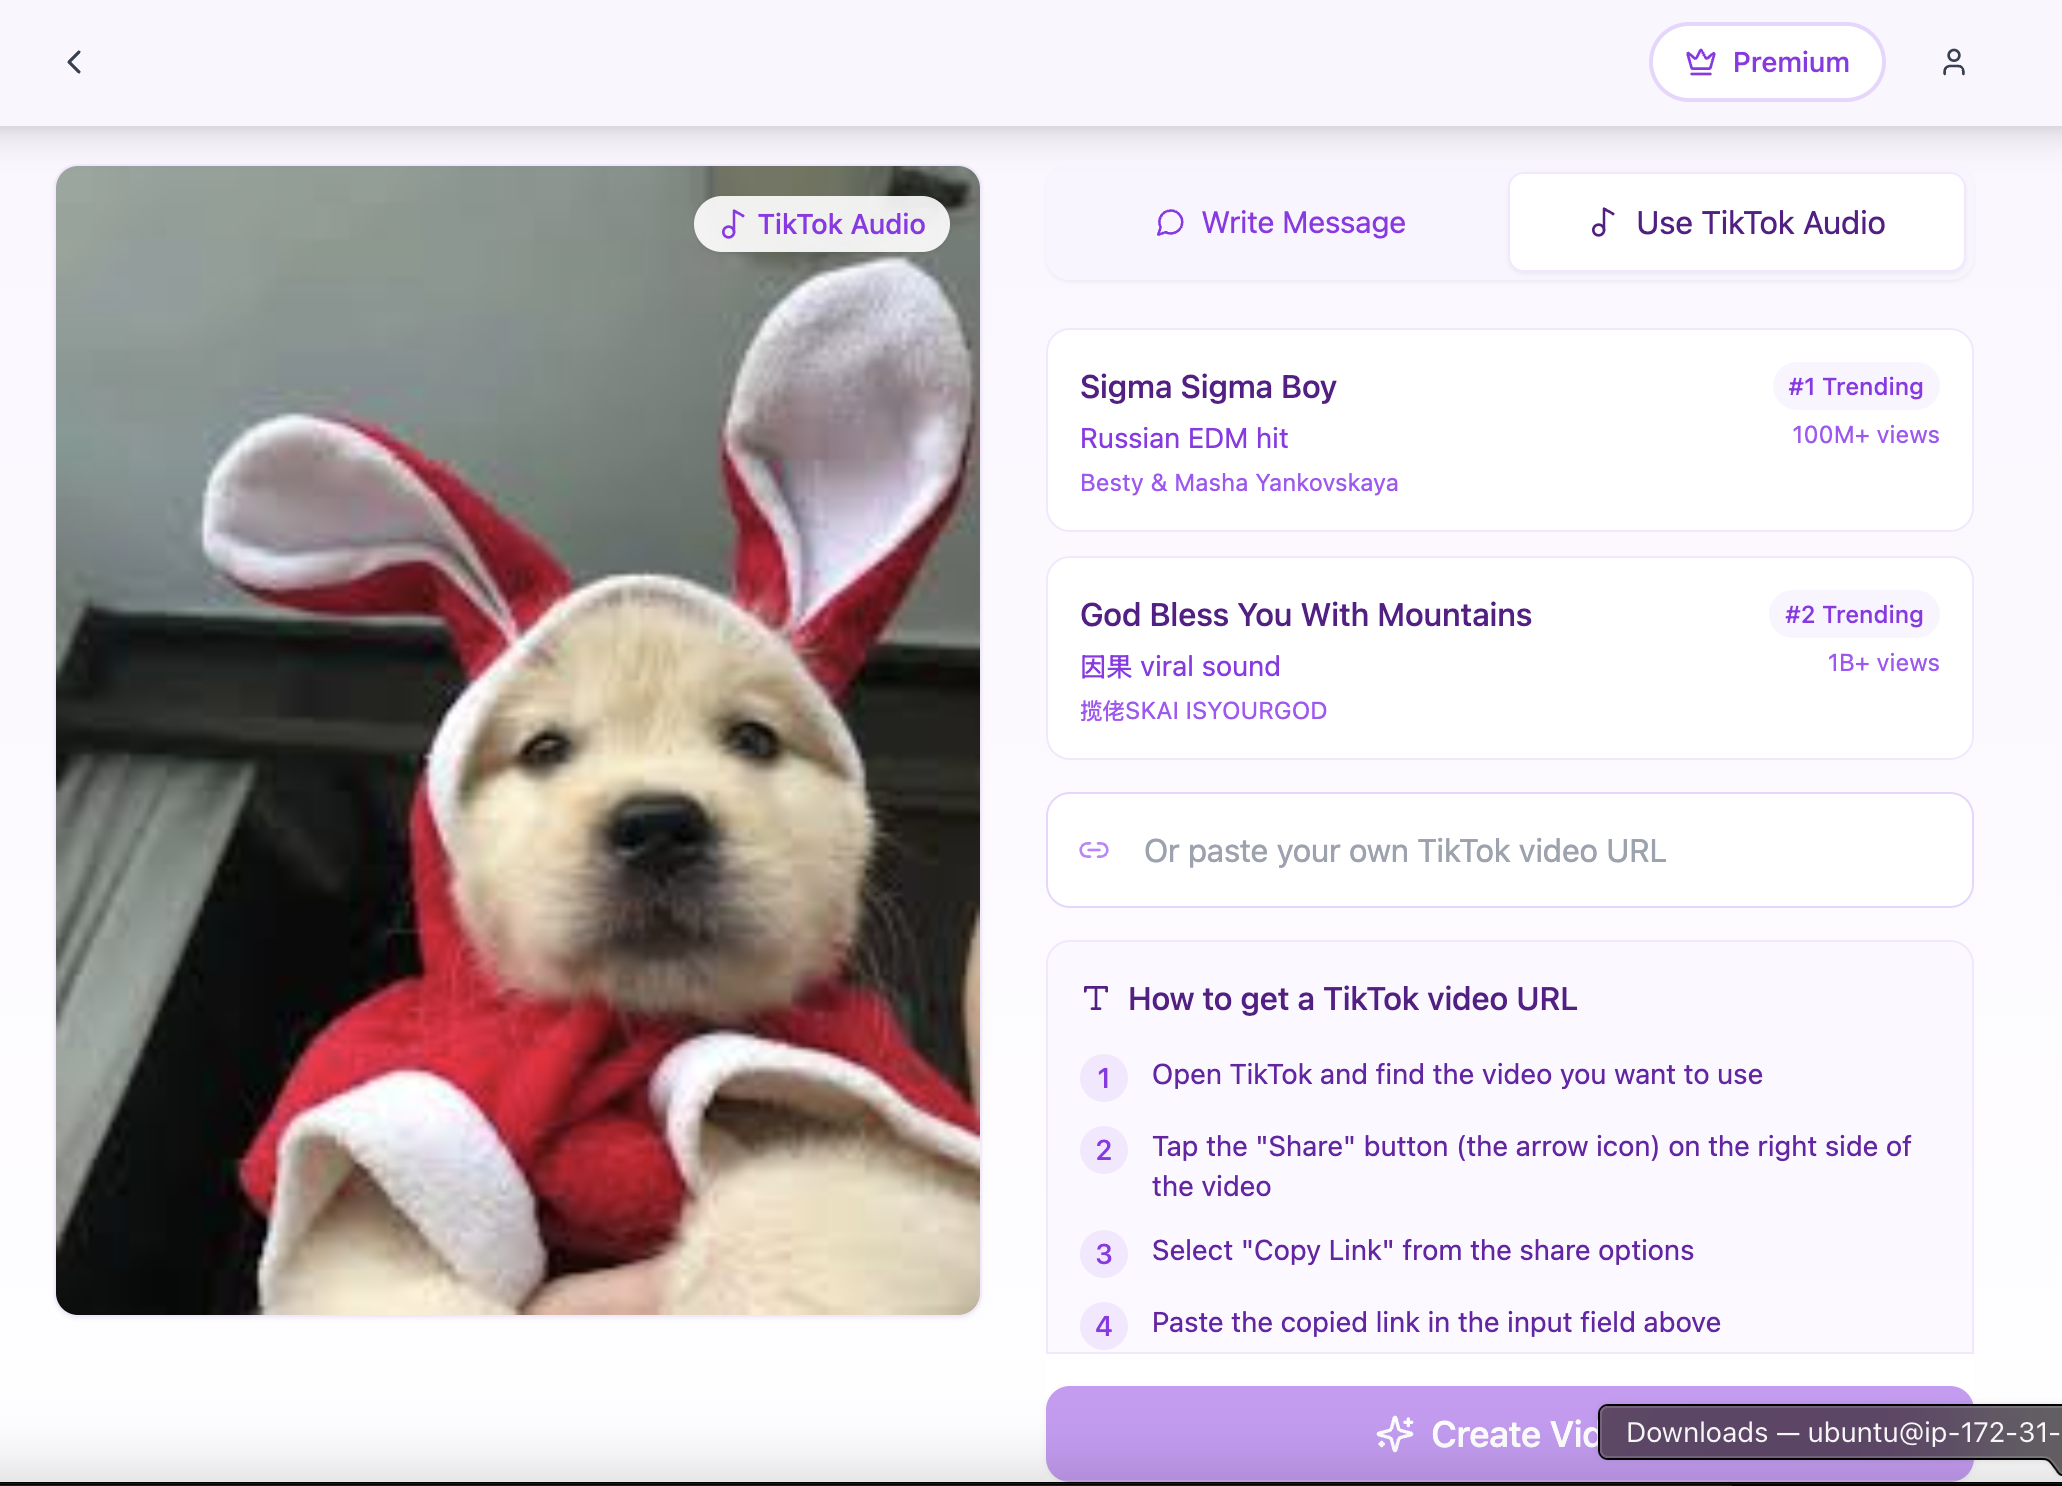2062x1486 pixels.
Task: Click the Downloads terminal tooltip
Action: coord(1830,1432)
